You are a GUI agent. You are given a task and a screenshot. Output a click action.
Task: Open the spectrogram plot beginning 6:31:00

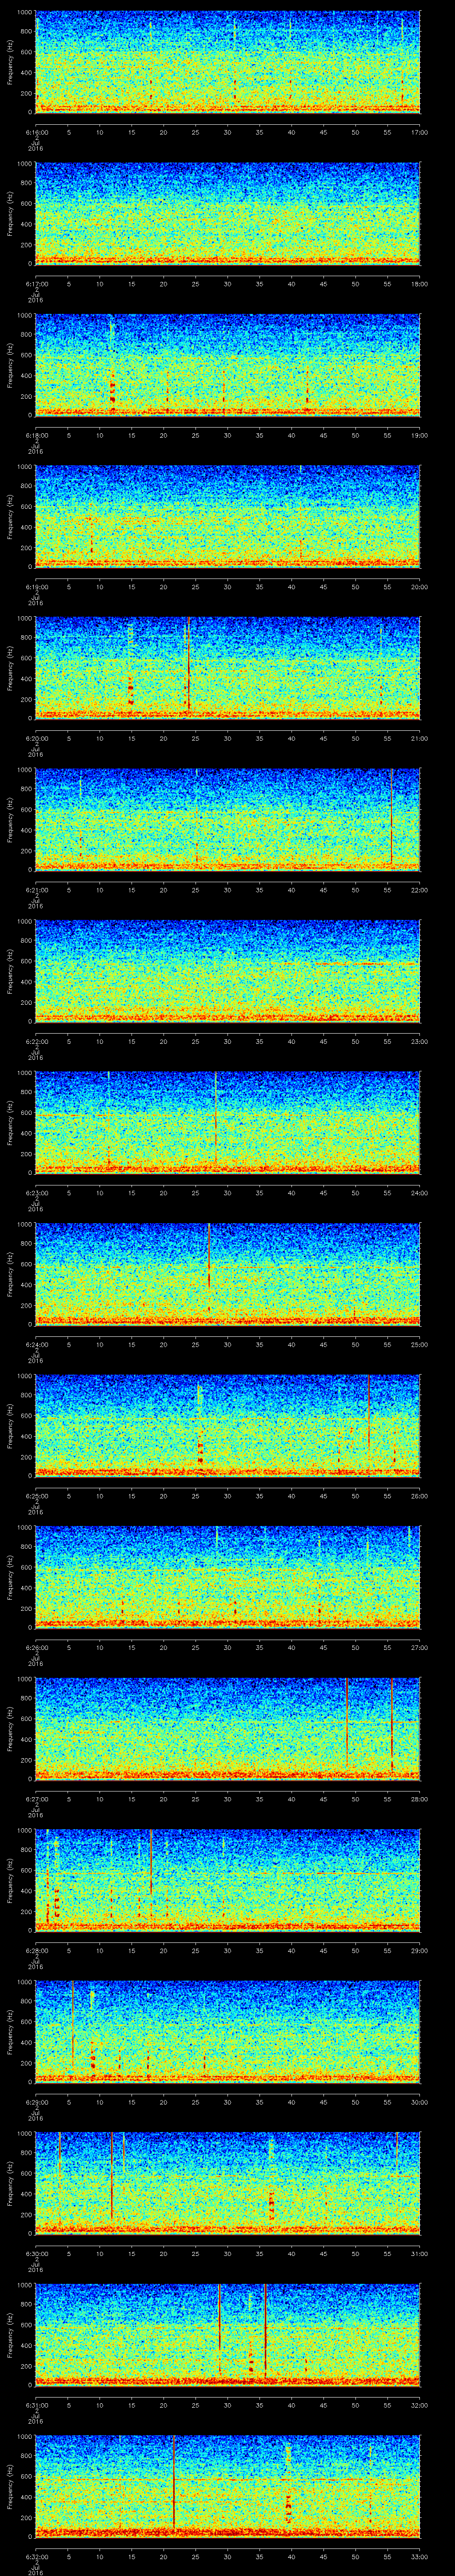tap(227, 2335)
